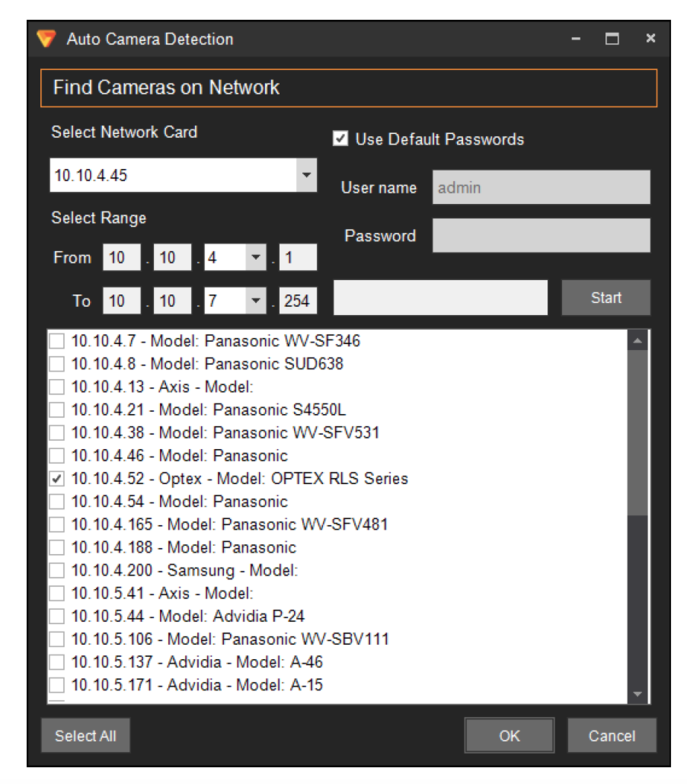Enable the 10.10.4.38 WV-SFV531 checkbox
The width and height of the screenshot is (687, 784).
pos(57,433)
